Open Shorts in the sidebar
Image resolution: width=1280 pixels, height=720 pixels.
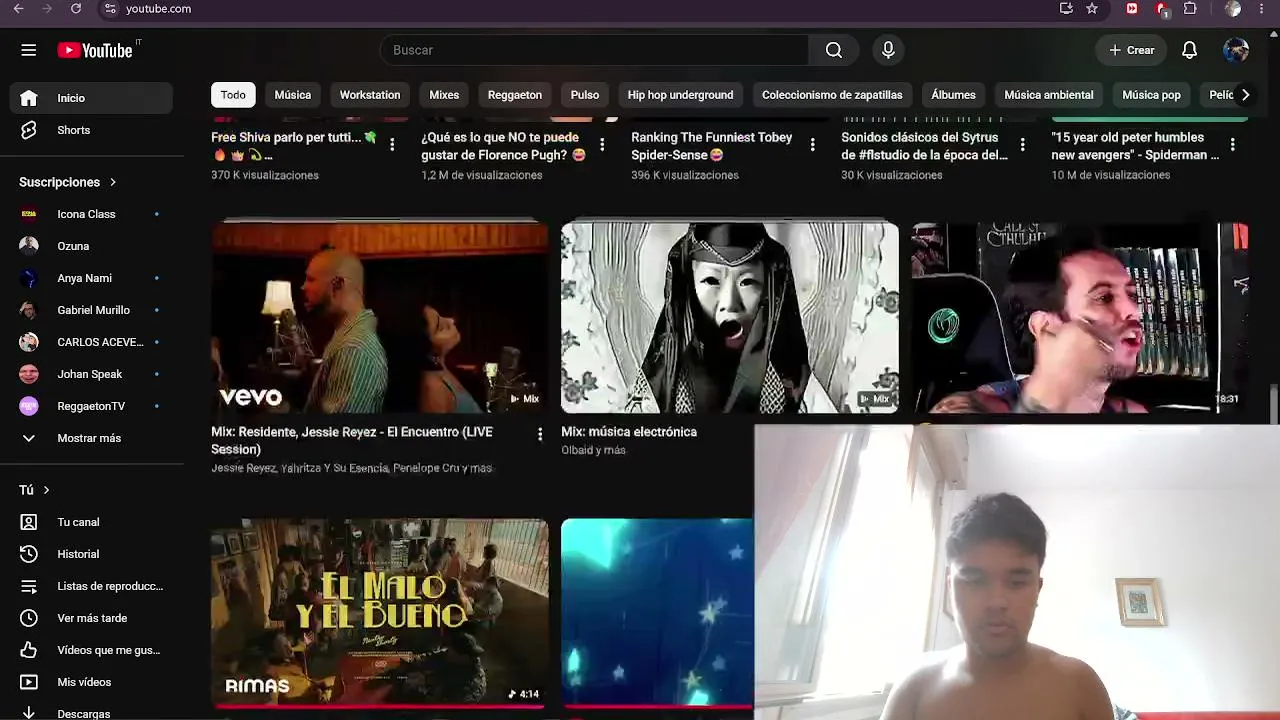91,130
